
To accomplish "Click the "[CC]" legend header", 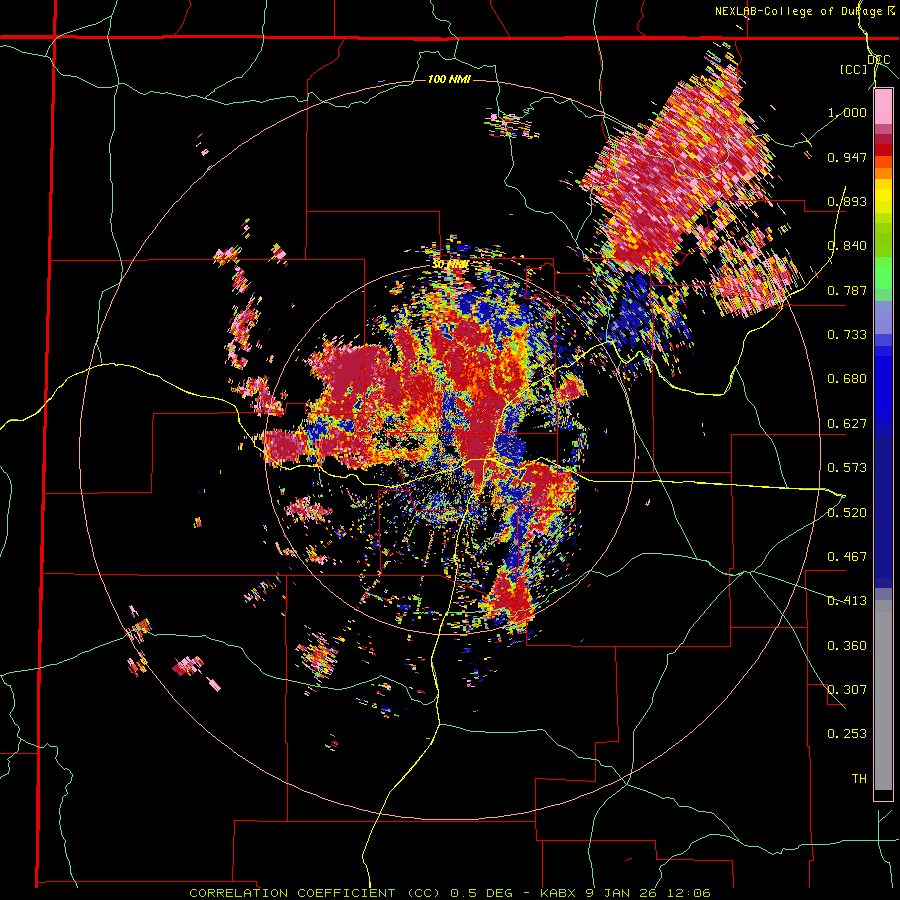I will click(853, 69).
